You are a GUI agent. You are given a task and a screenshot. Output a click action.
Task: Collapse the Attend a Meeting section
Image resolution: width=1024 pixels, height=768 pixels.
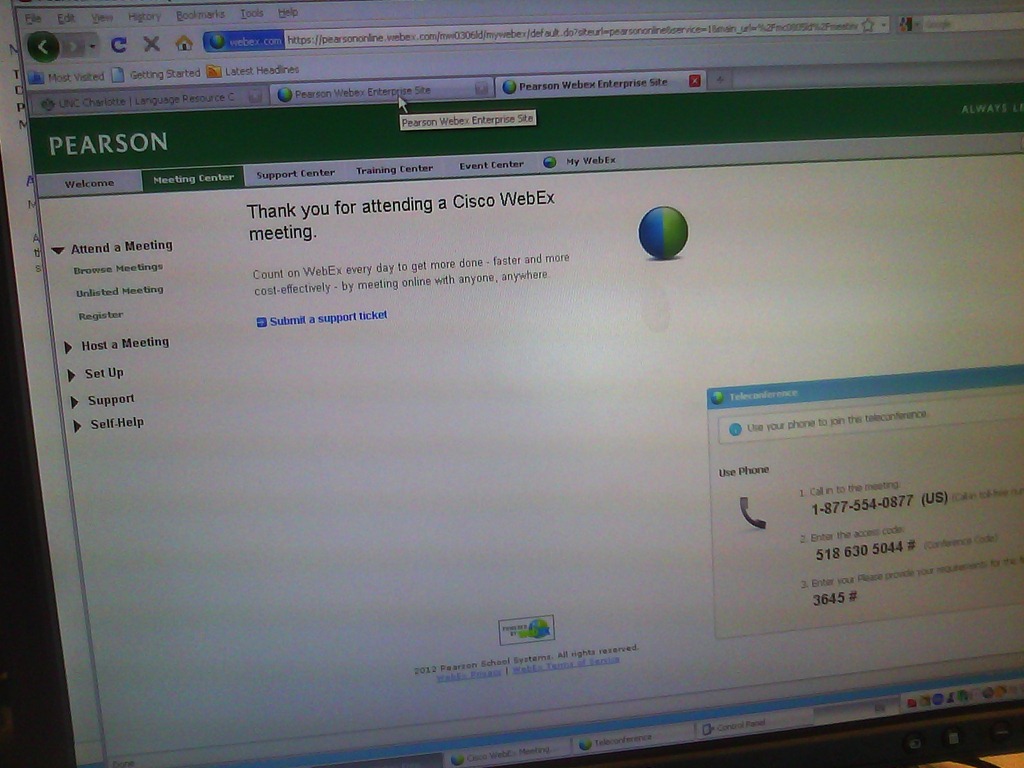pyautogui.click(x=58, y=250)
